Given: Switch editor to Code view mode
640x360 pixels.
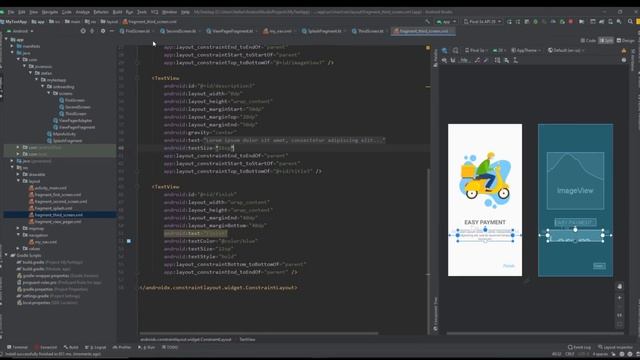Looking at the screenshot, I should pos(588,40).
